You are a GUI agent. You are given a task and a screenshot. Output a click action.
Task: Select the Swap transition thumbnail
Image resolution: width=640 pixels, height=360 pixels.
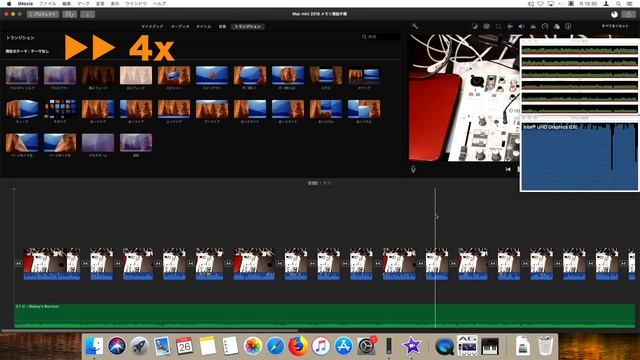tap(364, 75)
